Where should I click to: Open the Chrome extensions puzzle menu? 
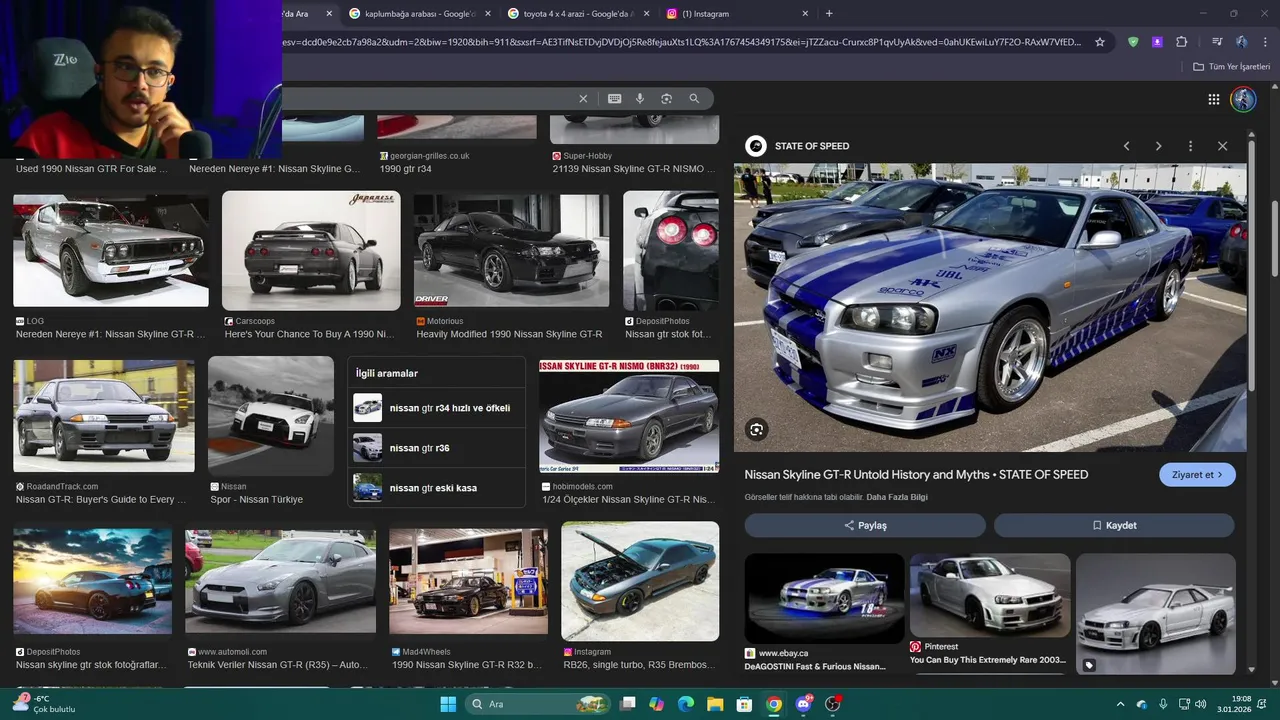click(x=1181, y=42)
